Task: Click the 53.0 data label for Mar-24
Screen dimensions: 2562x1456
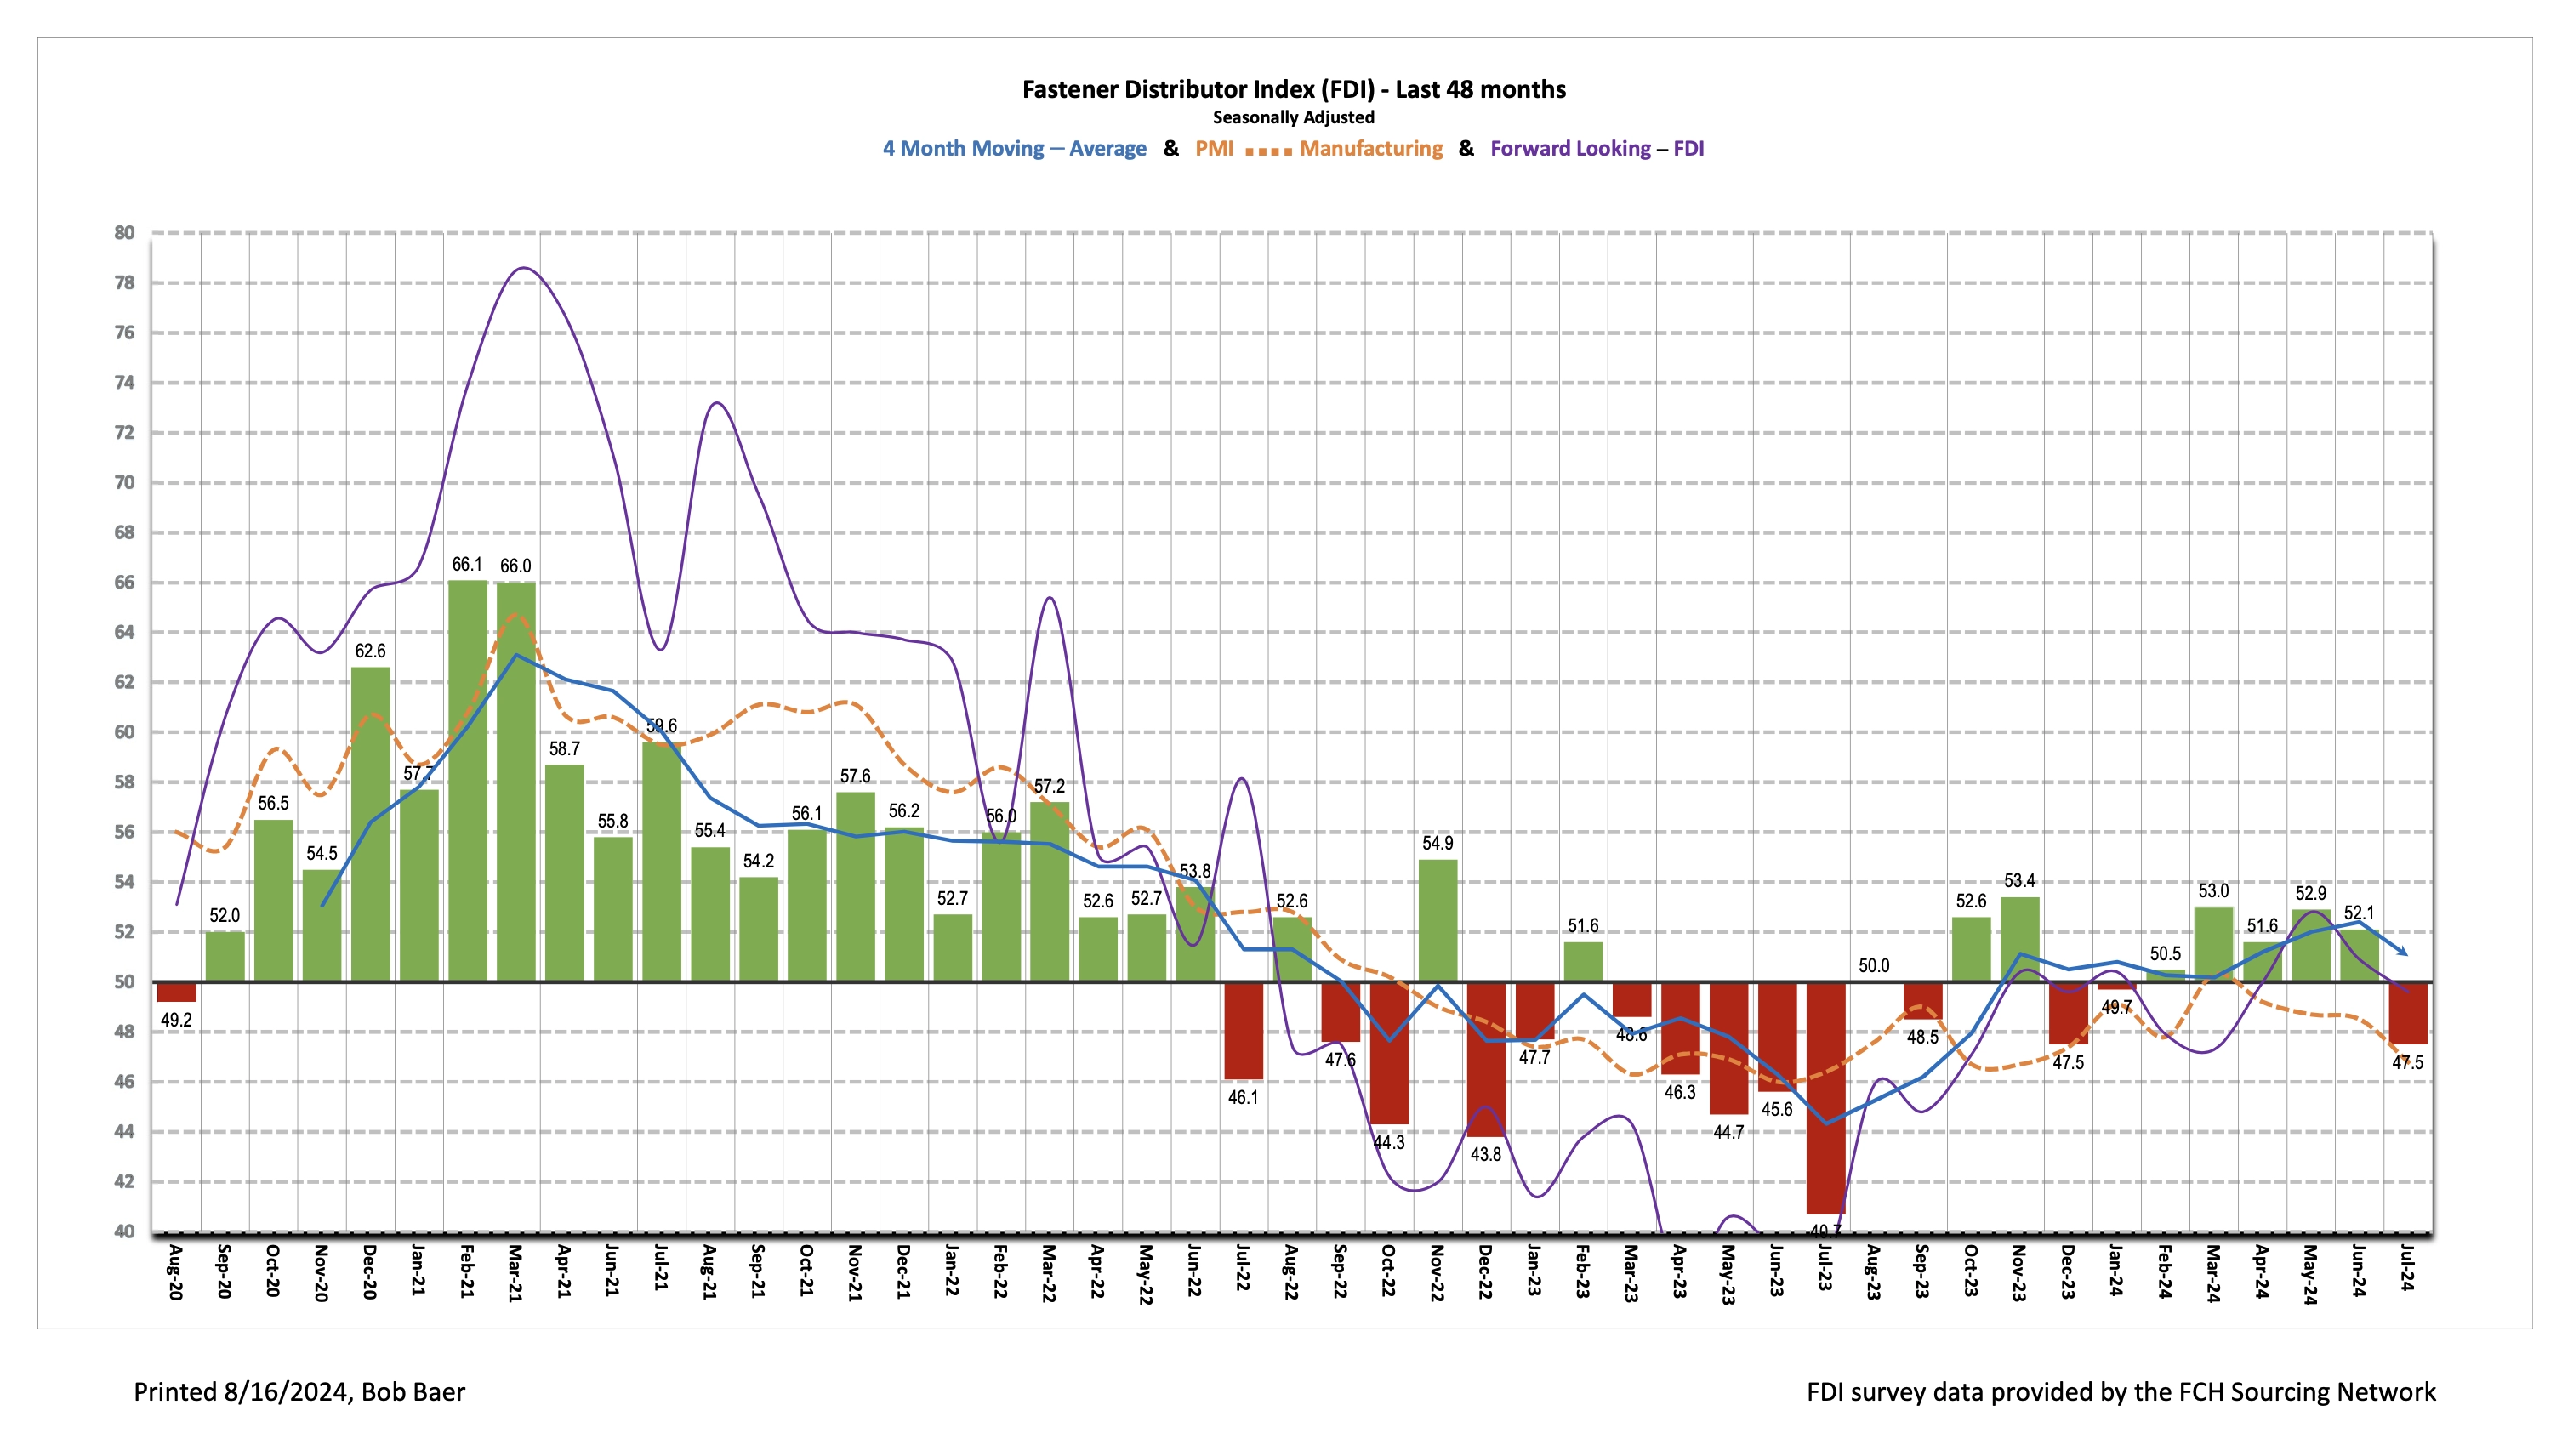Action: [x=2214, y=890]
